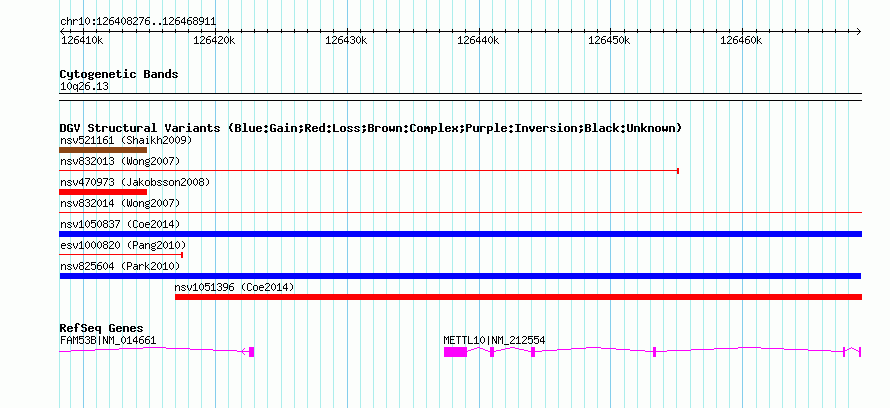Click the 126420k ruler tick label
The height and width of the screenshot is (408, 890).
pos(214,40)
